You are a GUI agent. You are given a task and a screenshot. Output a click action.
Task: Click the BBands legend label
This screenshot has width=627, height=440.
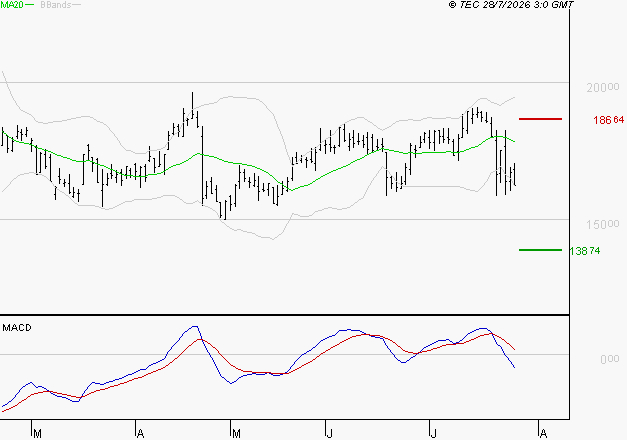click(x=56, y=5)
